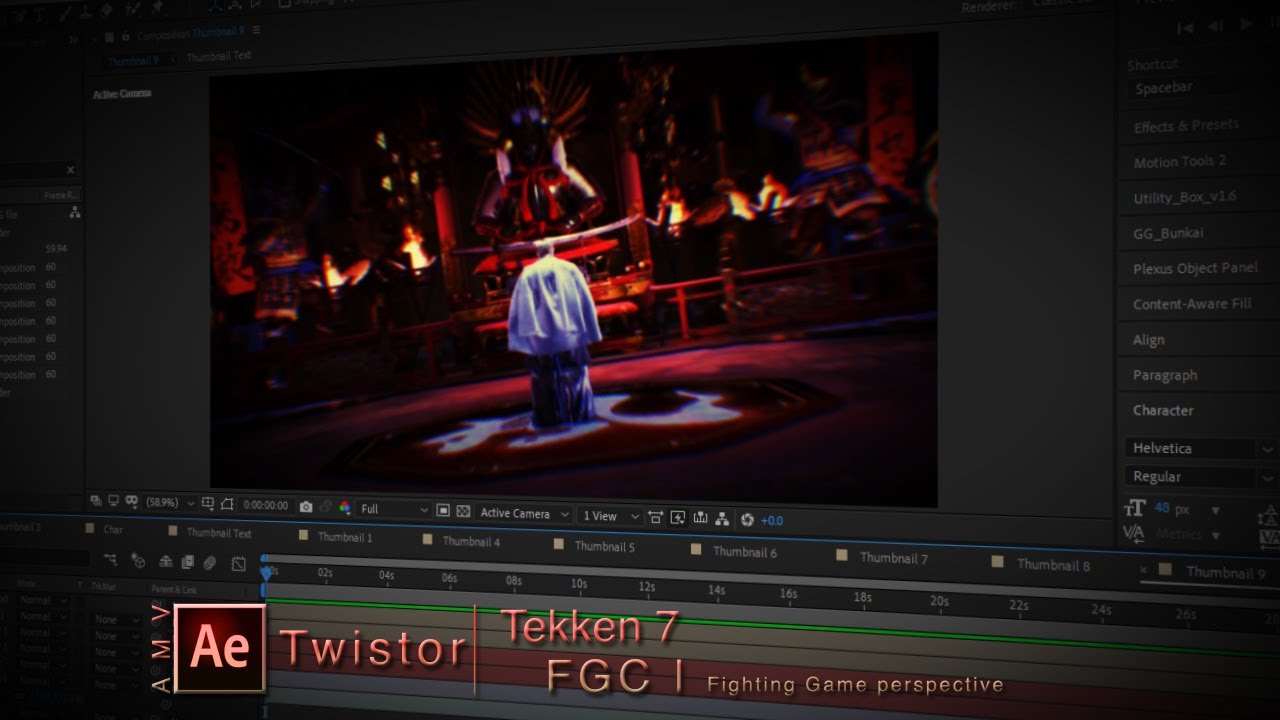The height and width of the screenshot is (720, 1280).
Task: Click the show channel RGB circles icon
Action: pos(345,507)
